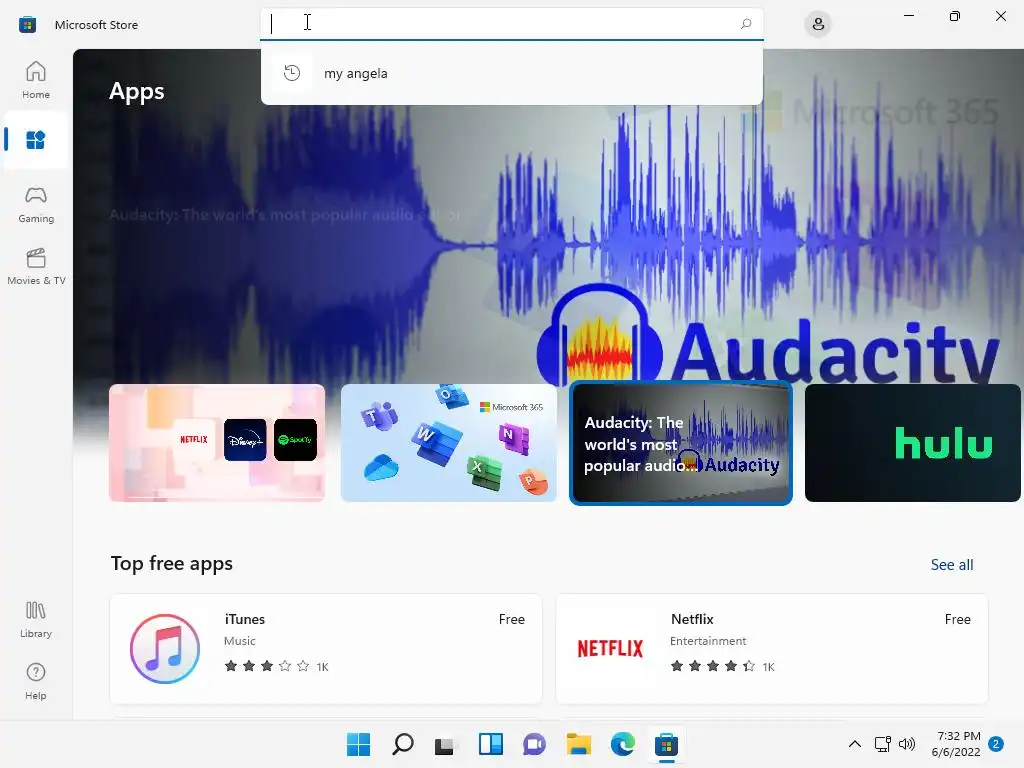Open File Explorer from taskbar
Screen dimensions: 1024x768
pos(579,744)
